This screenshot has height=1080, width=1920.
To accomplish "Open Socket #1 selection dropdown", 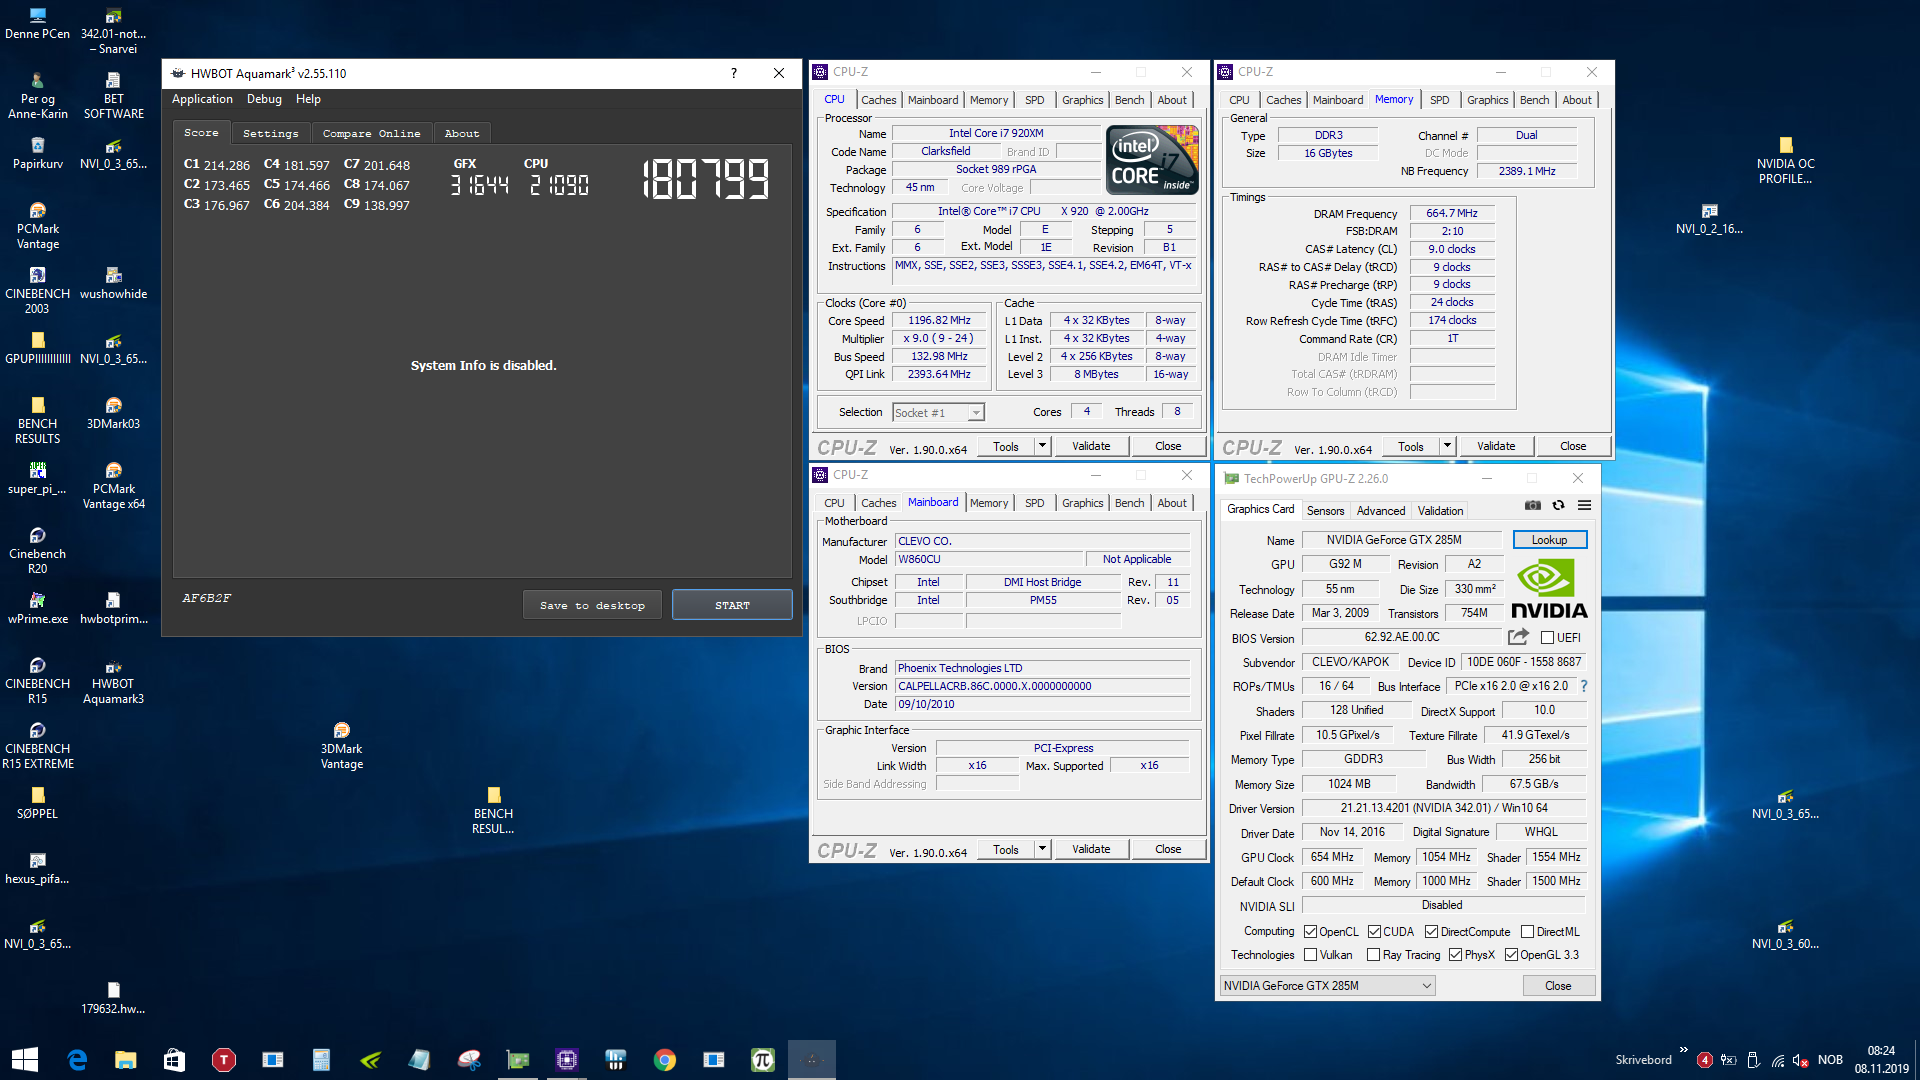I will click(938, 413).
